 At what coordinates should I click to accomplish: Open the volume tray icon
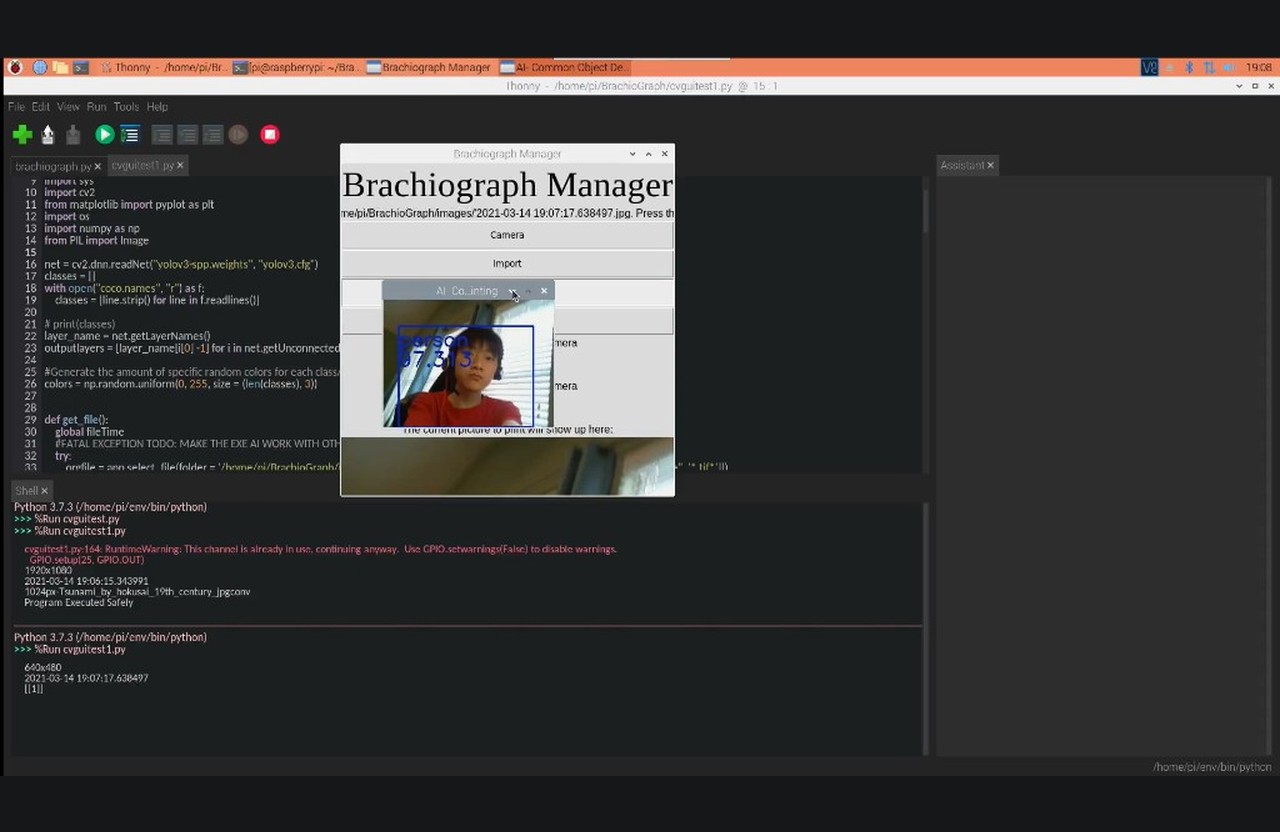1229,67
